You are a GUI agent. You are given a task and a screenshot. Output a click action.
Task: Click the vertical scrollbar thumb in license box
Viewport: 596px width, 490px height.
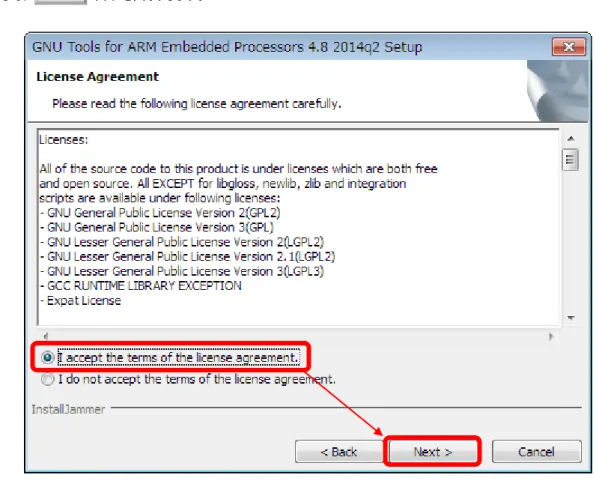[x=570, y=160]
